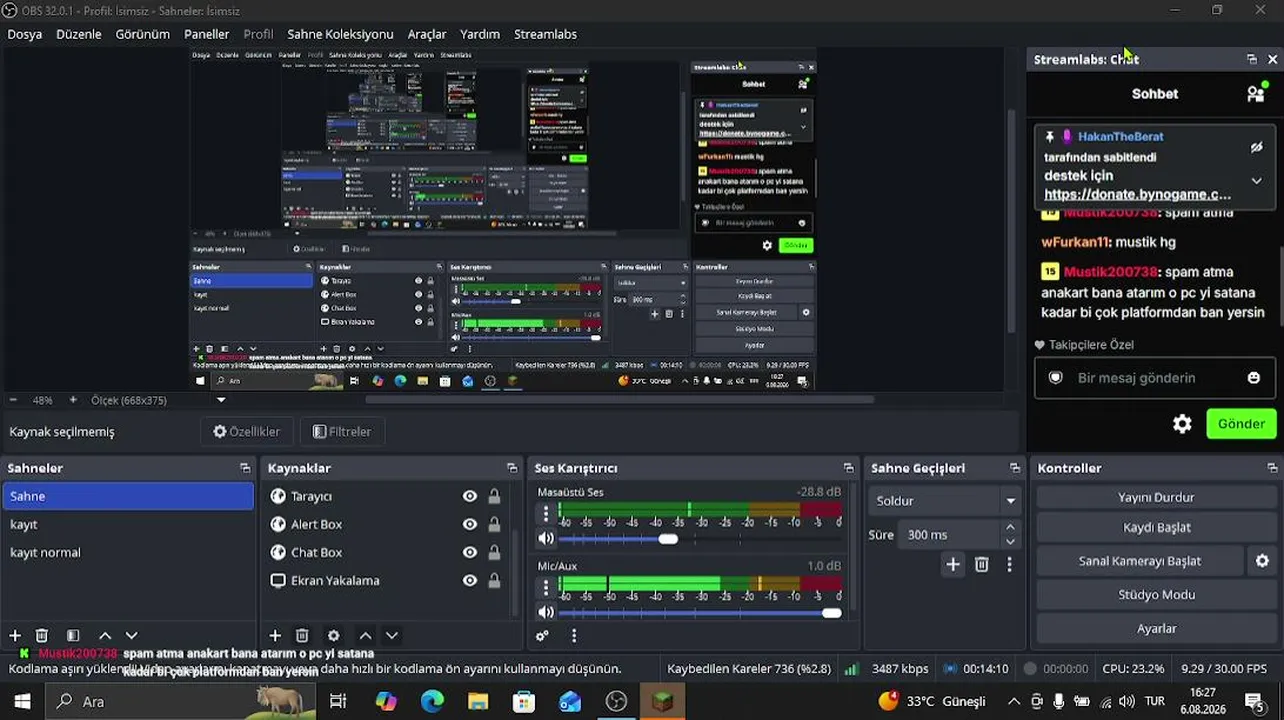
Task: Zoom in the preview with plus
Action: pos(73,400)
